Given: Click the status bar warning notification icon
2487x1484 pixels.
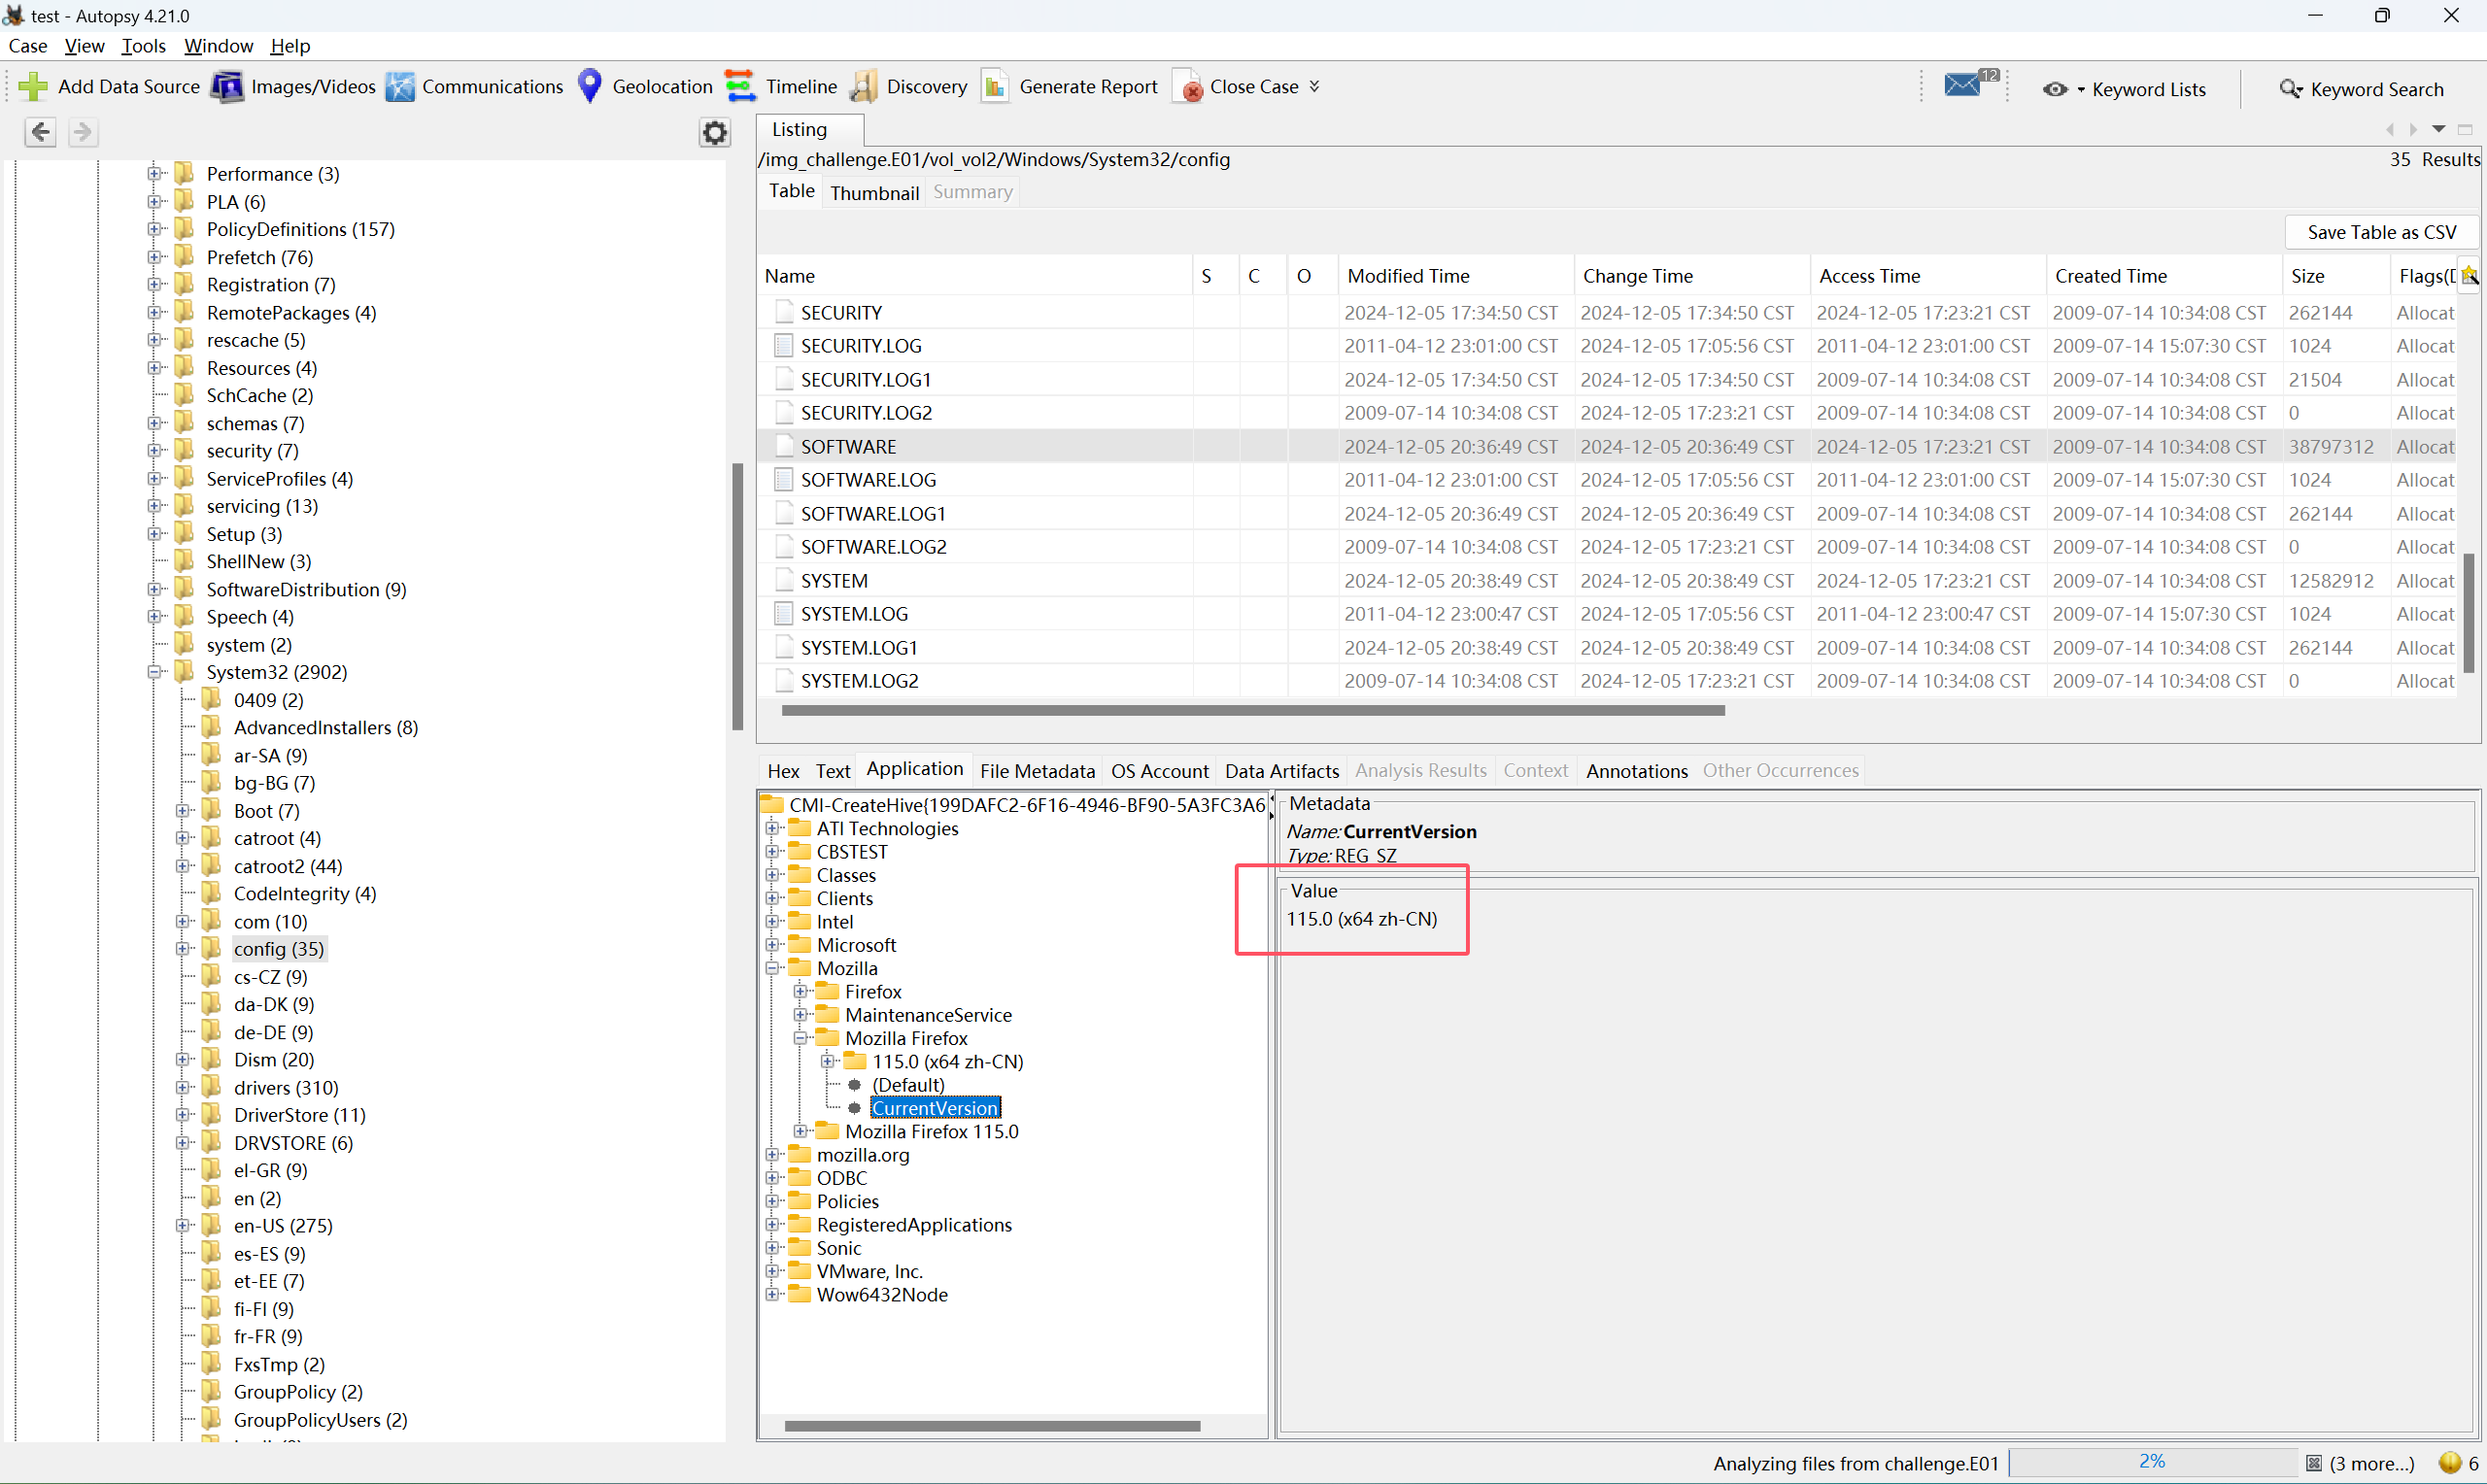Looking at the screenshot, I should (2450, 1463).
